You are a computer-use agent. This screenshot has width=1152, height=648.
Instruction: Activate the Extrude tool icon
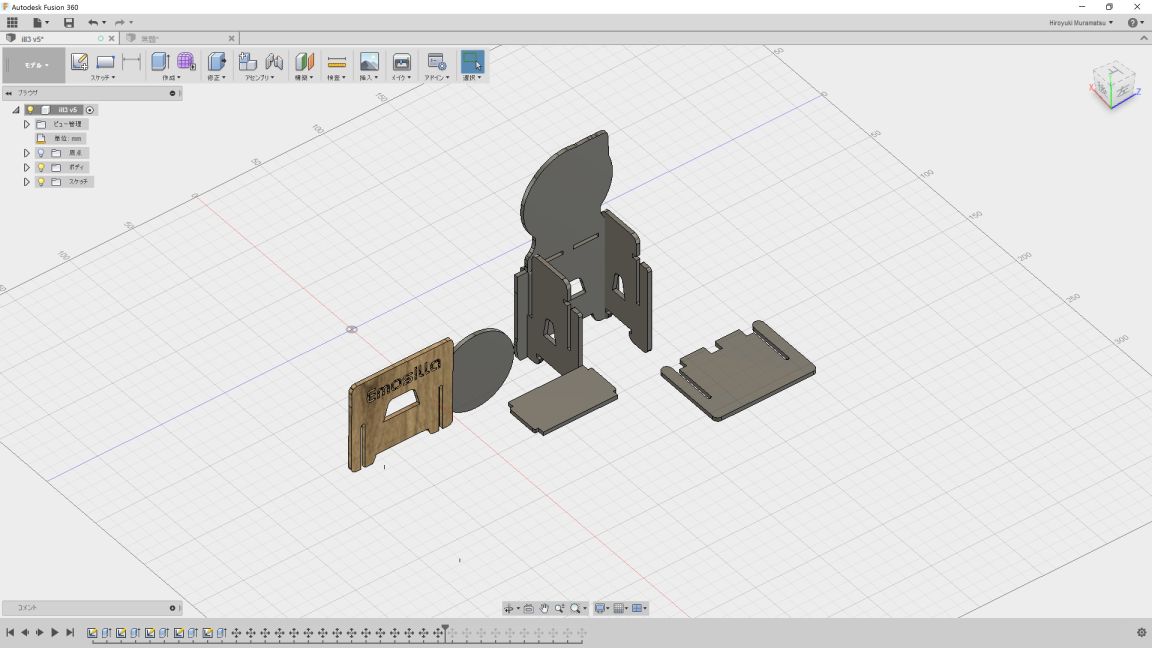[160, 62]
